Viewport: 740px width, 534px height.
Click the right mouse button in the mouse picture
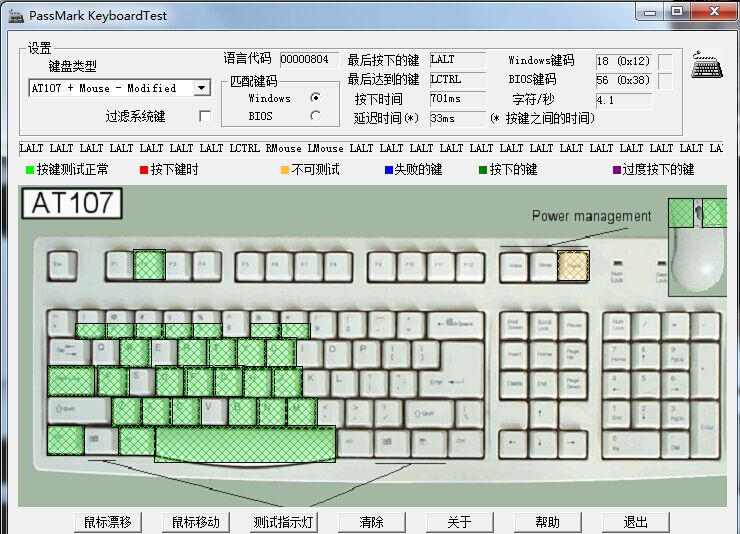(714, 213)
